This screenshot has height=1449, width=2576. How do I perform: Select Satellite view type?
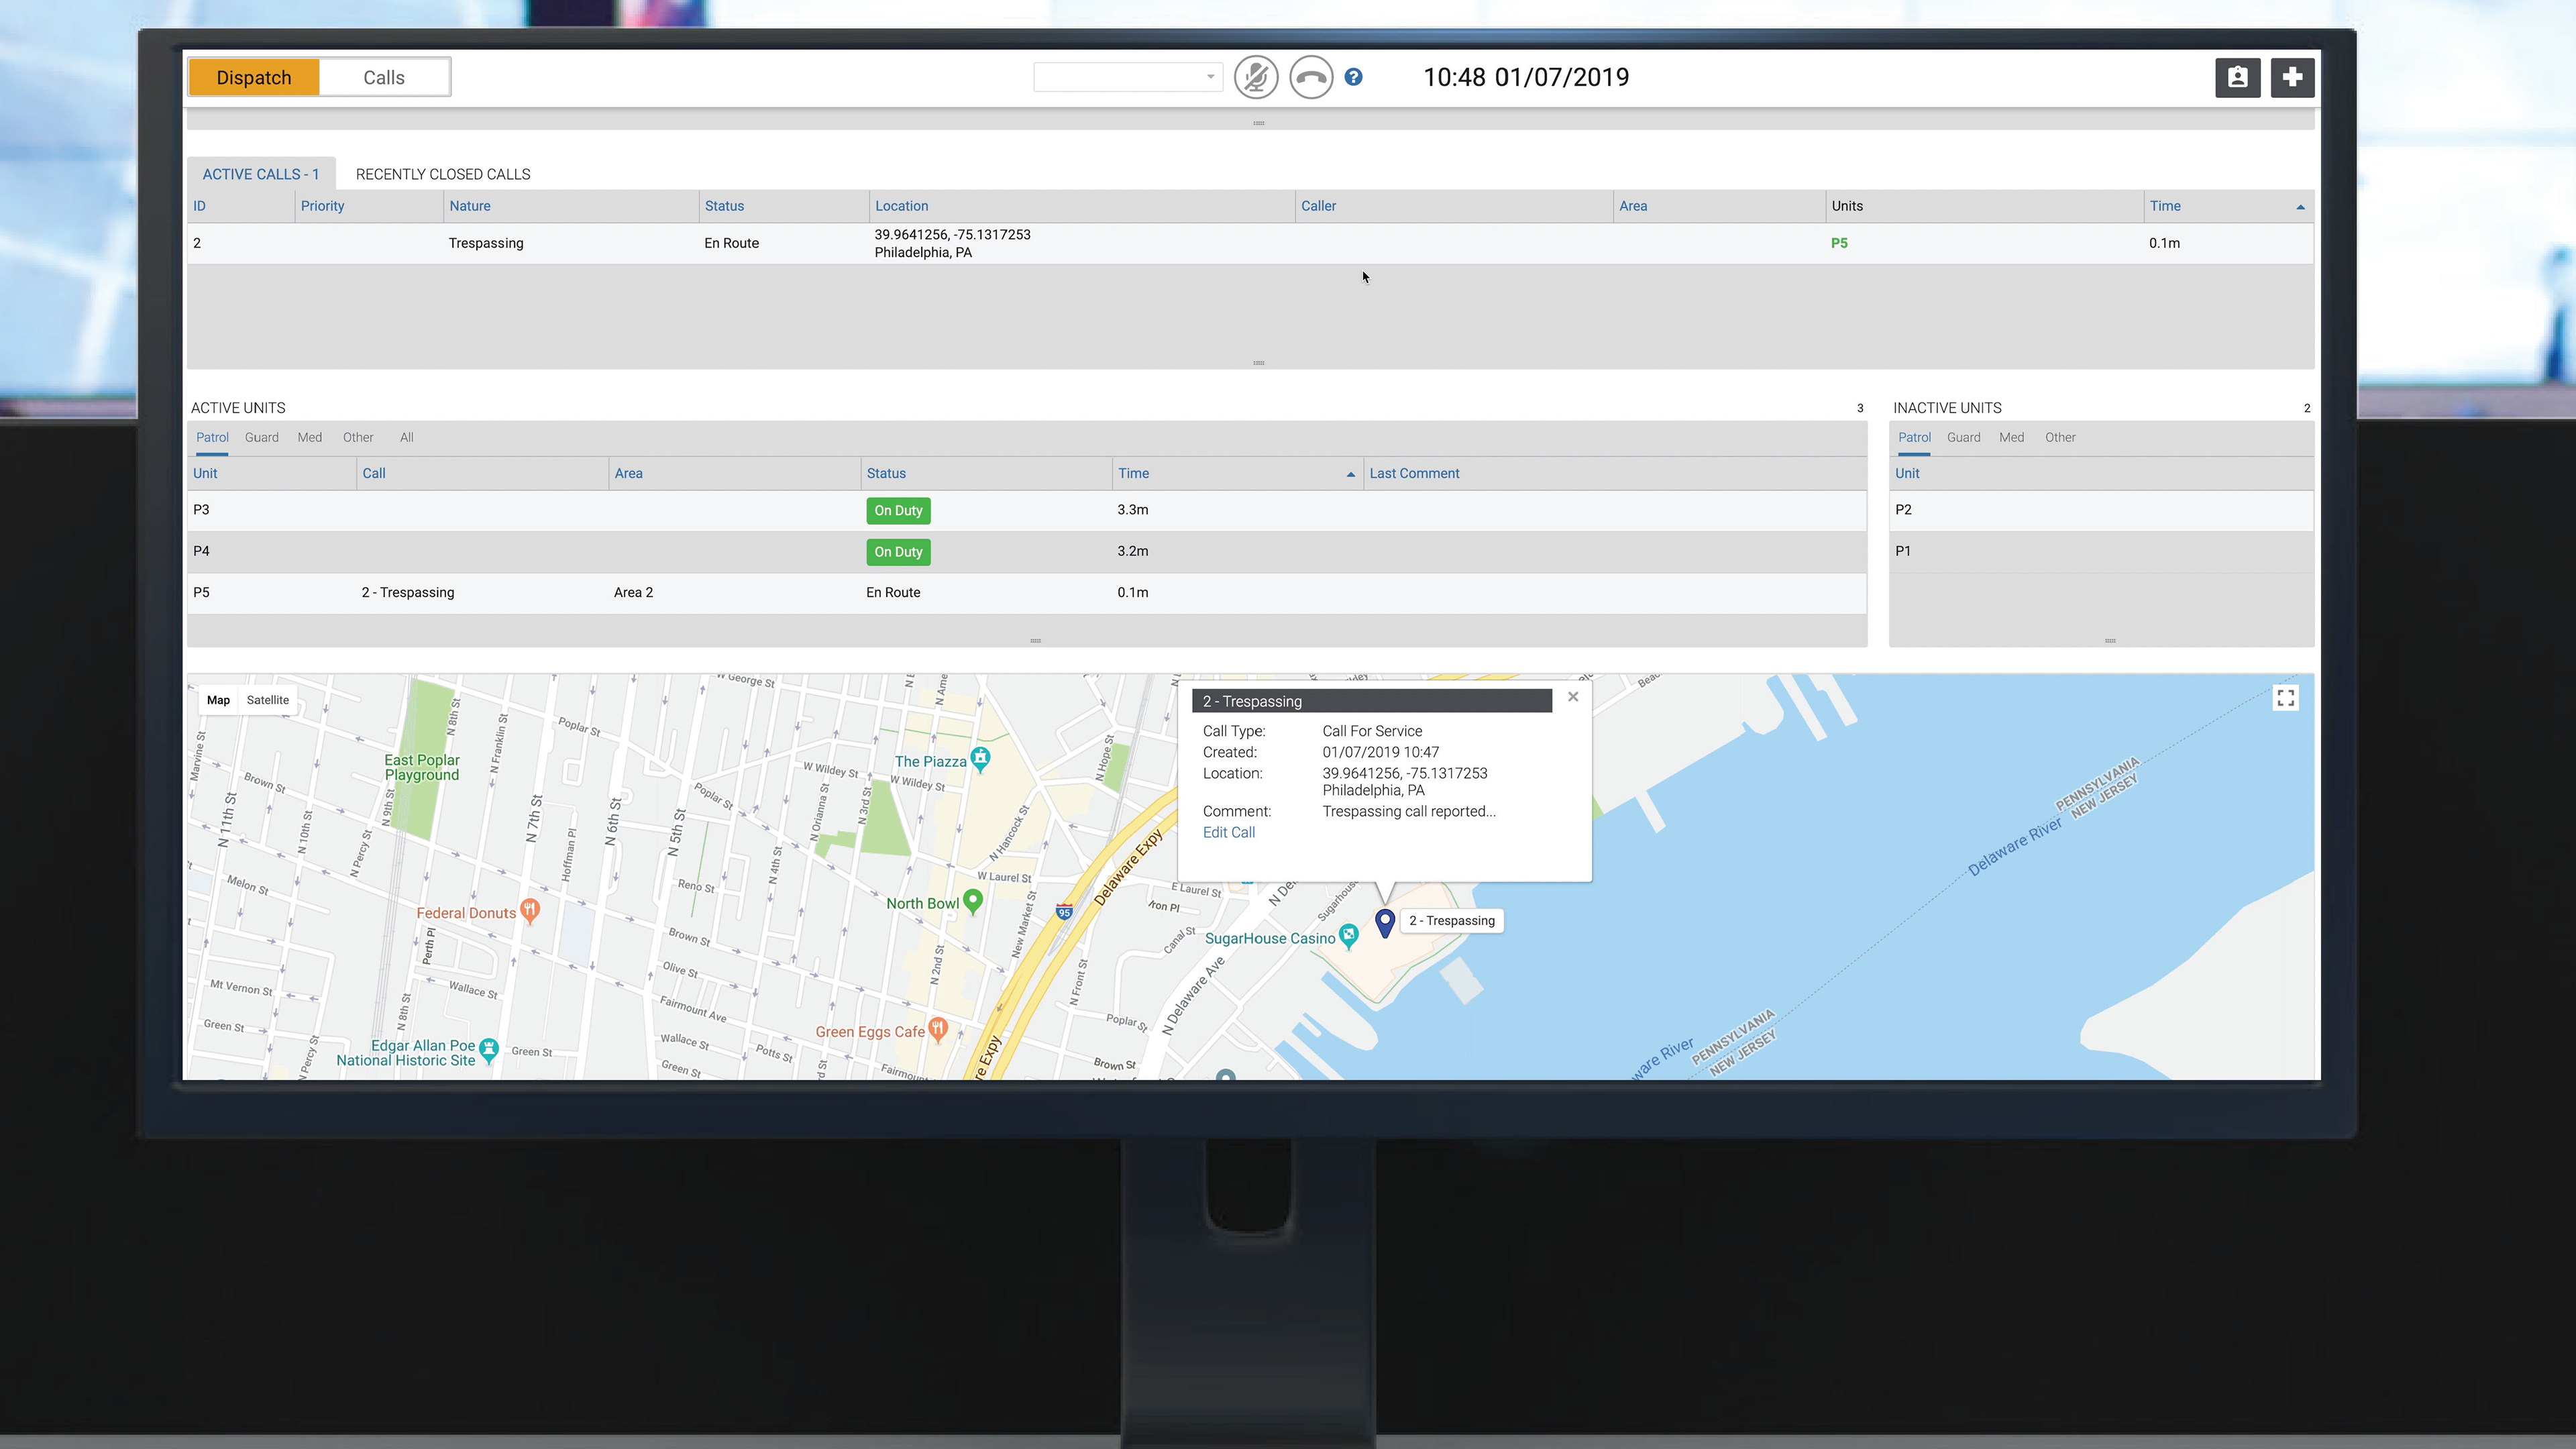[268, 700]
